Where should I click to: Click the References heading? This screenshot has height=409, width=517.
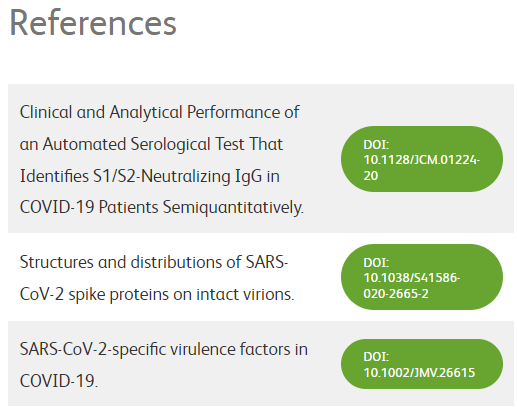pos(93,23)
